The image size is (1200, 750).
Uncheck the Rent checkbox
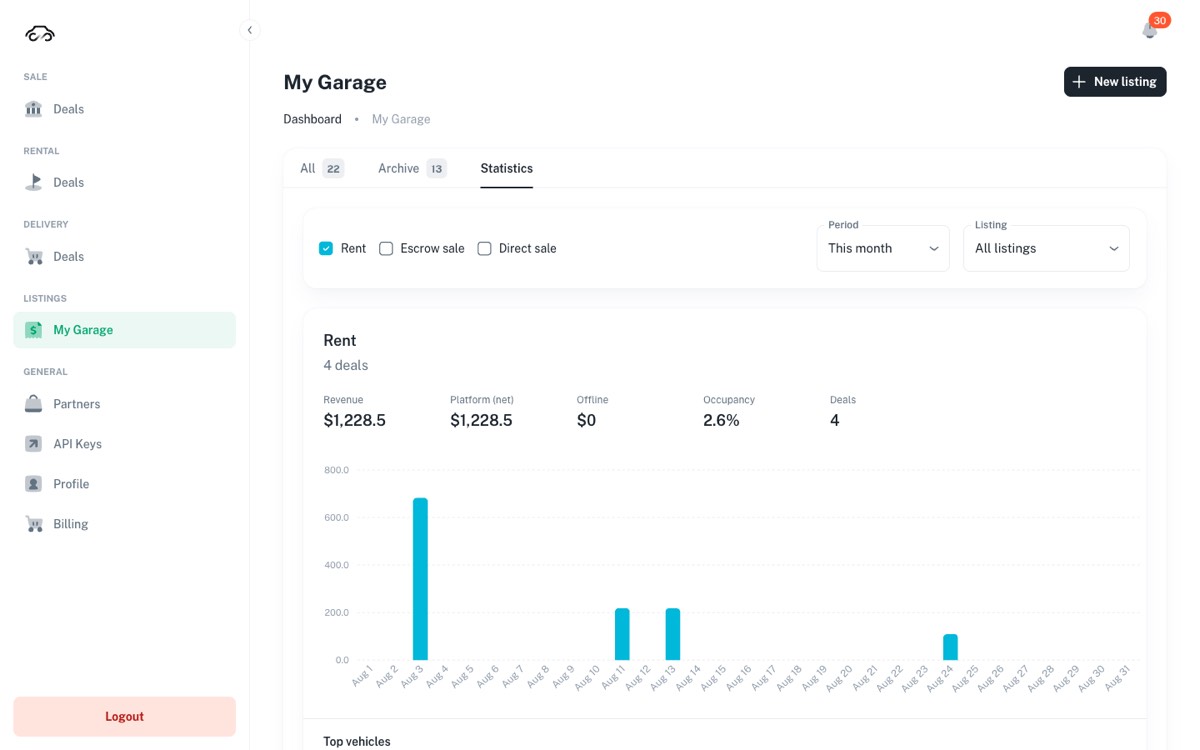pos(326,248)
